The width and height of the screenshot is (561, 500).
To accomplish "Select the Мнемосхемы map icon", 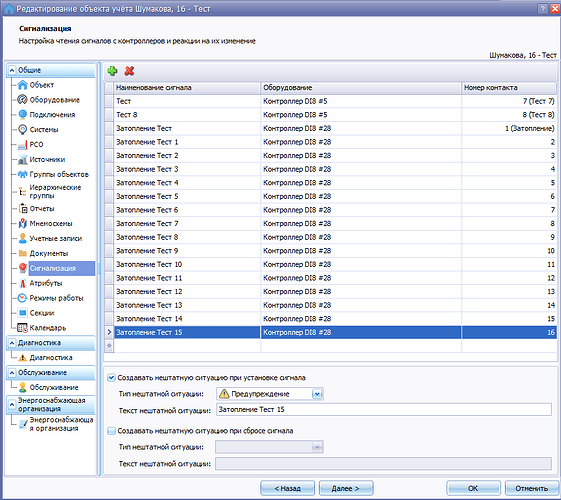I will [x=23, y=224].
